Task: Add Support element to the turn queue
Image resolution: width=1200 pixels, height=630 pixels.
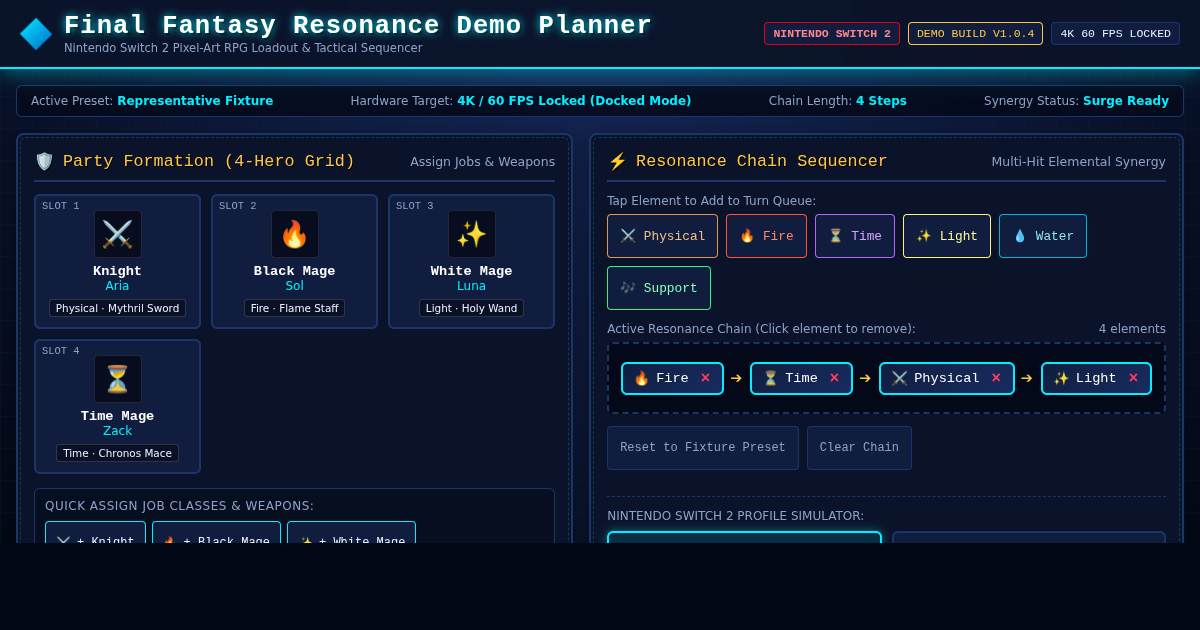Action: [659, 288]
